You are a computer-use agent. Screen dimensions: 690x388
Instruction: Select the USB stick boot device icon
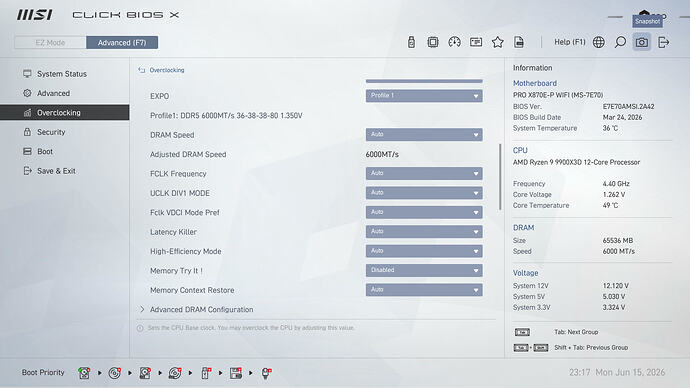(x=206, y=373)
